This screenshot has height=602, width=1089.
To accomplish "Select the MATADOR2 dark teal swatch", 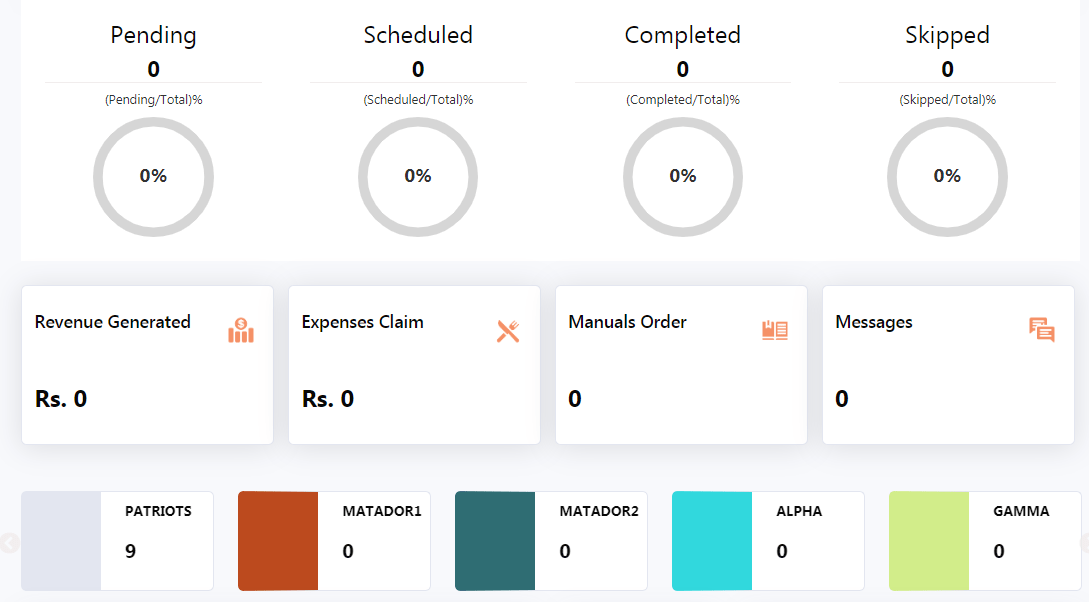I will (x=495, y=541).
